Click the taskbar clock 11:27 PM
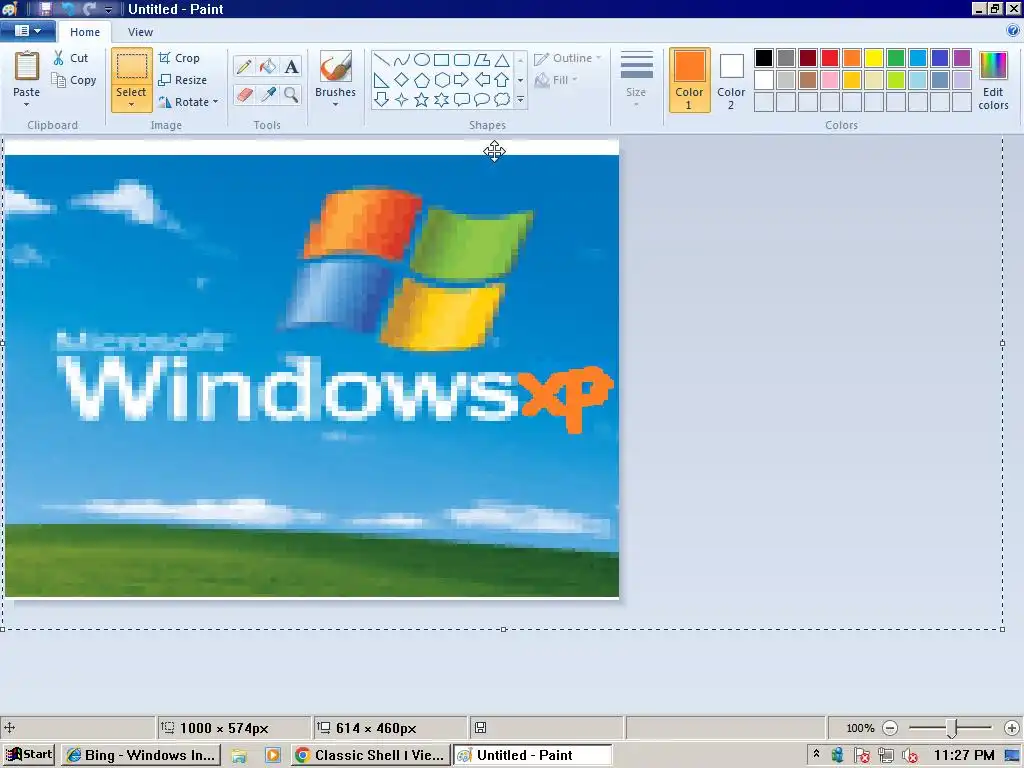 click(x=964, y=756)
